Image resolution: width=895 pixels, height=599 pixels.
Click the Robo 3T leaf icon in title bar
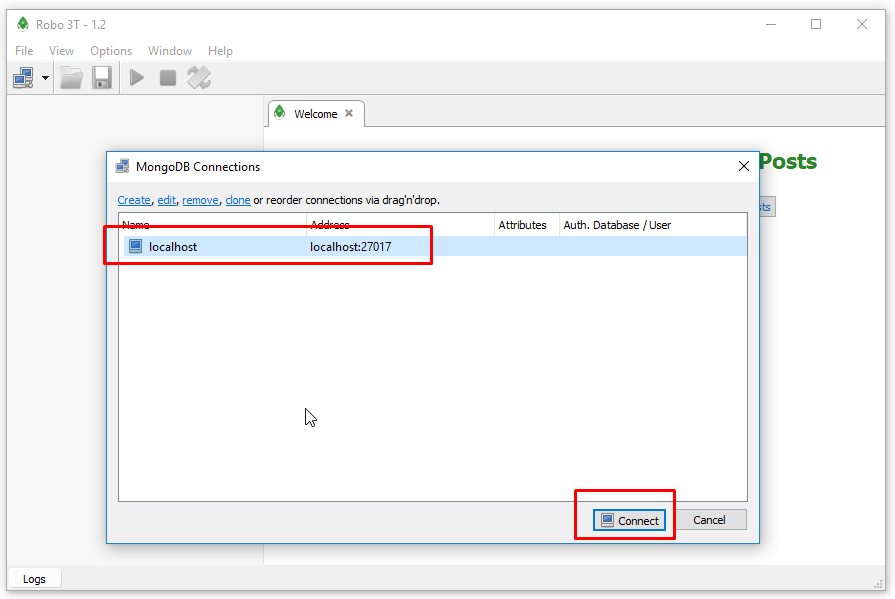coord(23,24)
